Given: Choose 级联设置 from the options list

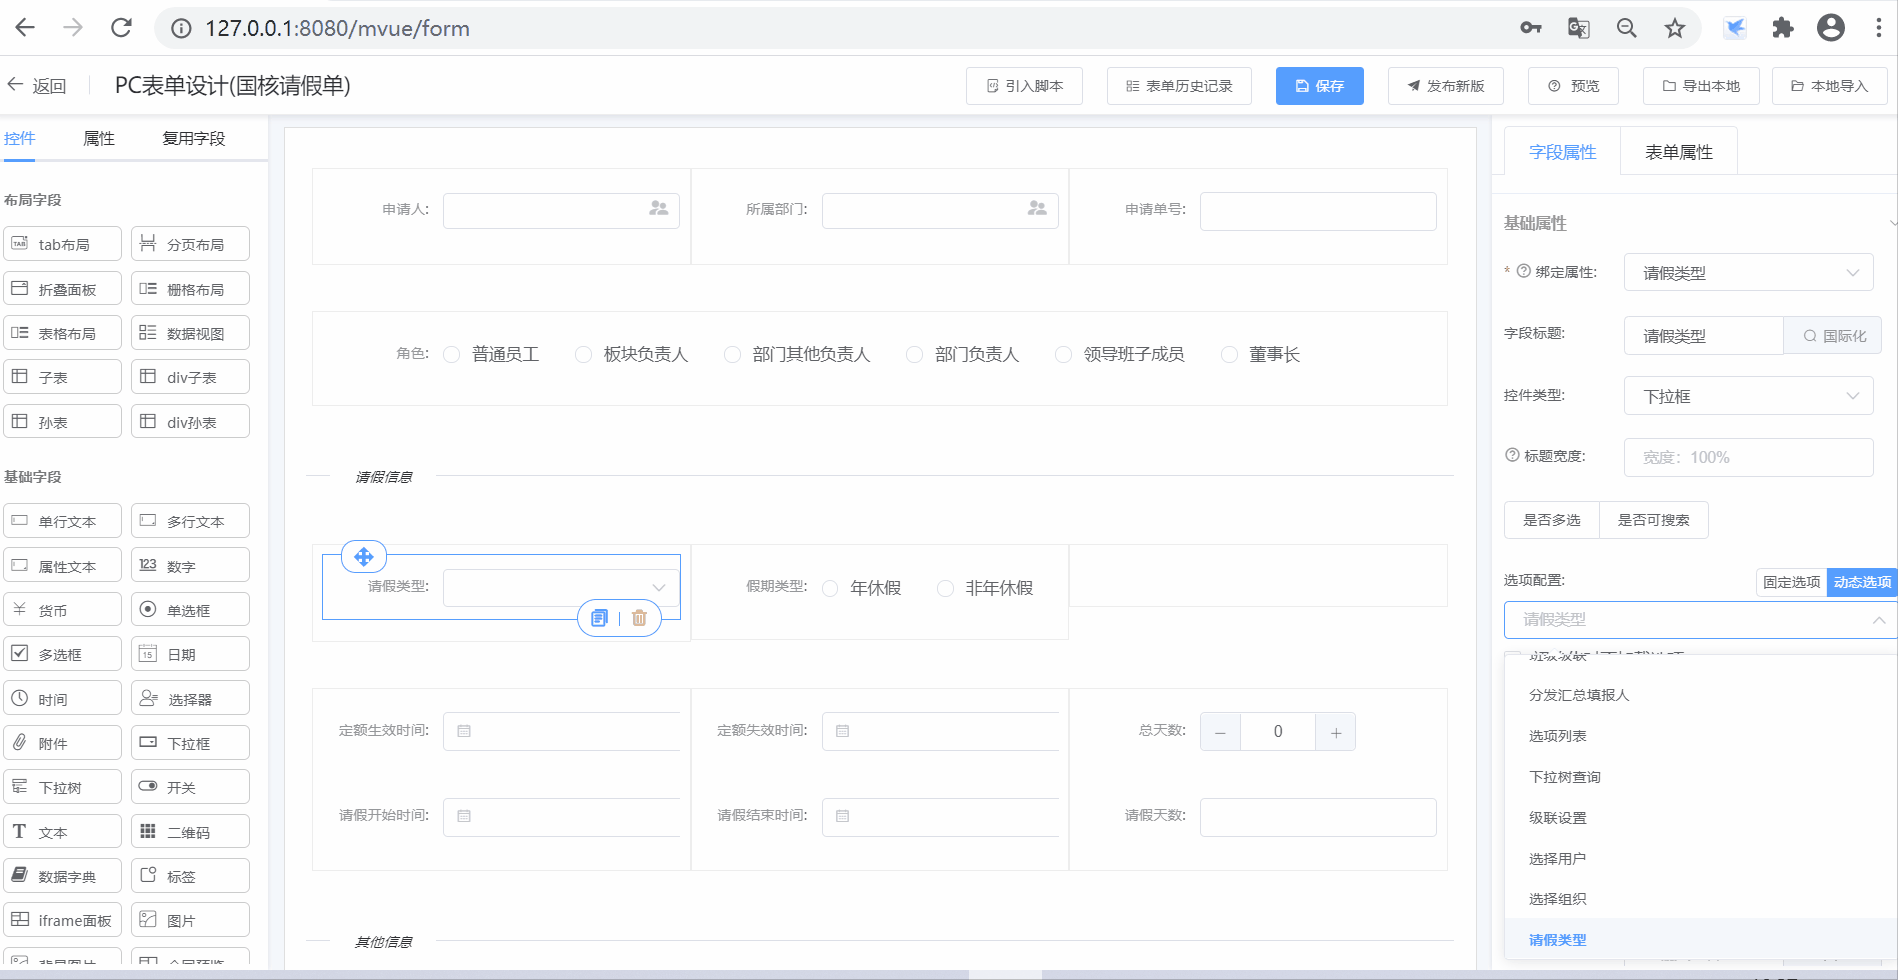Looking at the screenshot, I should click(x=1557, y=818).
